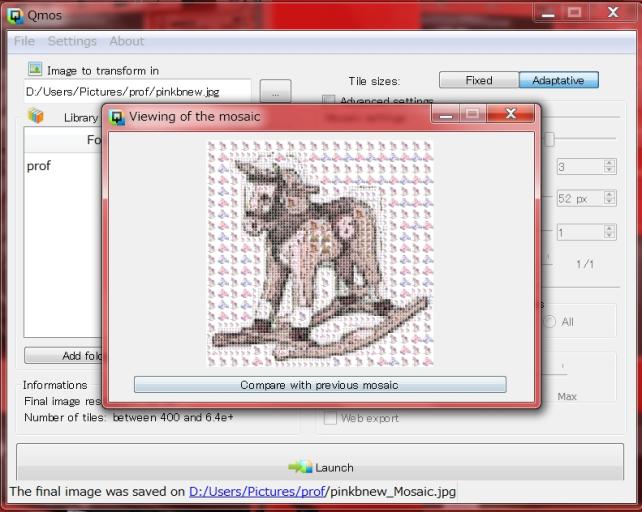The width and height of the screenshot is (642, 512).
Task: Open the About menu
Action: point(127,41)
